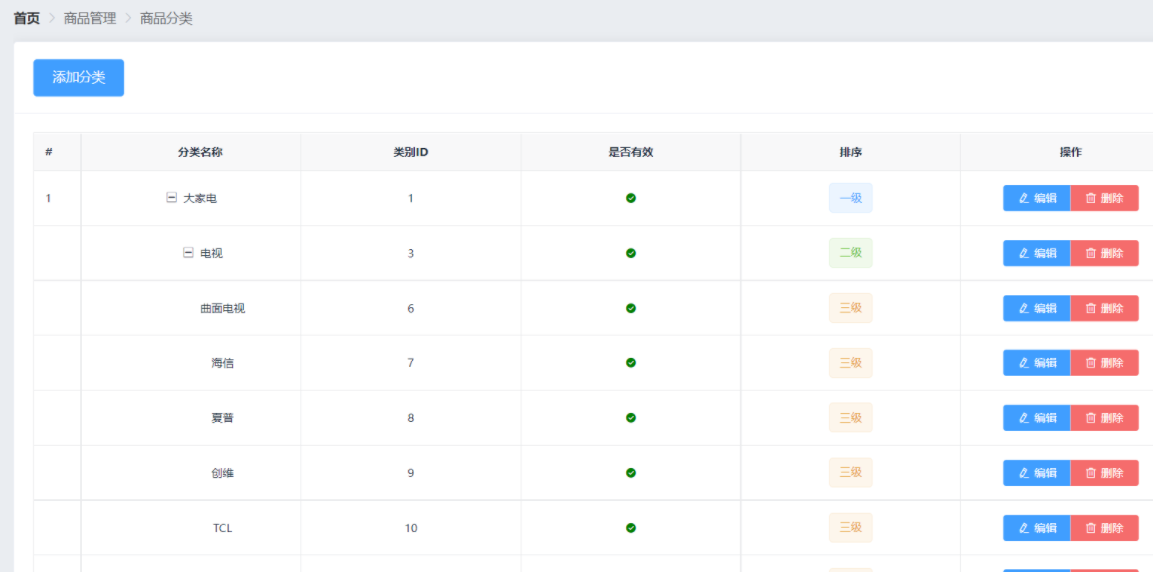
Task: Click the green valid icon for 大家电
Action: (x=631, y=198)
